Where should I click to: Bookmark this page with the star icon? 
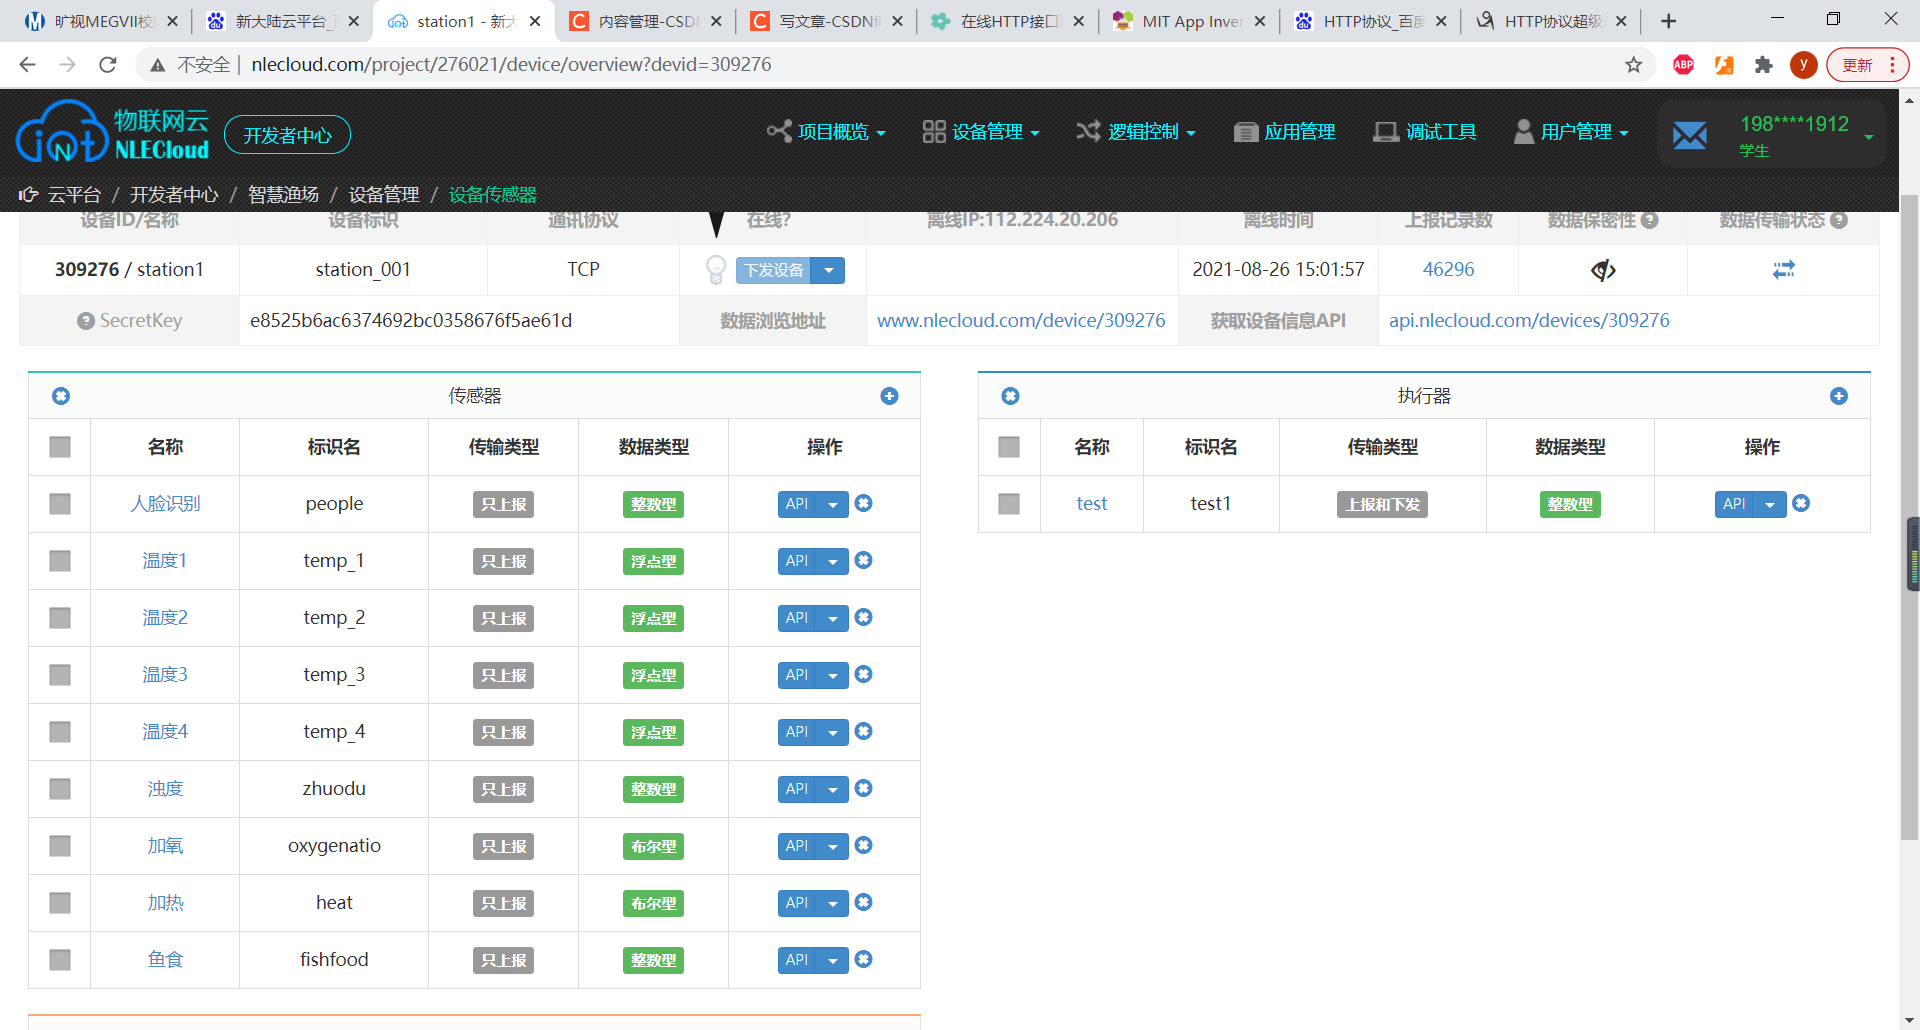(x=1634, y=65)
